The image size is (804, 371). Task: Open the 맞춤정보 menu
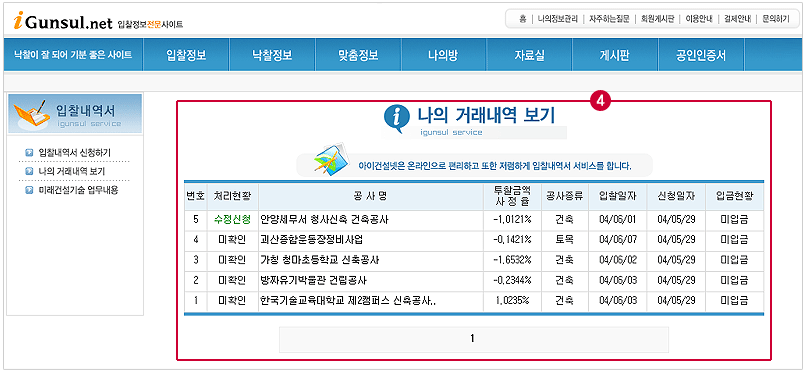358,55
